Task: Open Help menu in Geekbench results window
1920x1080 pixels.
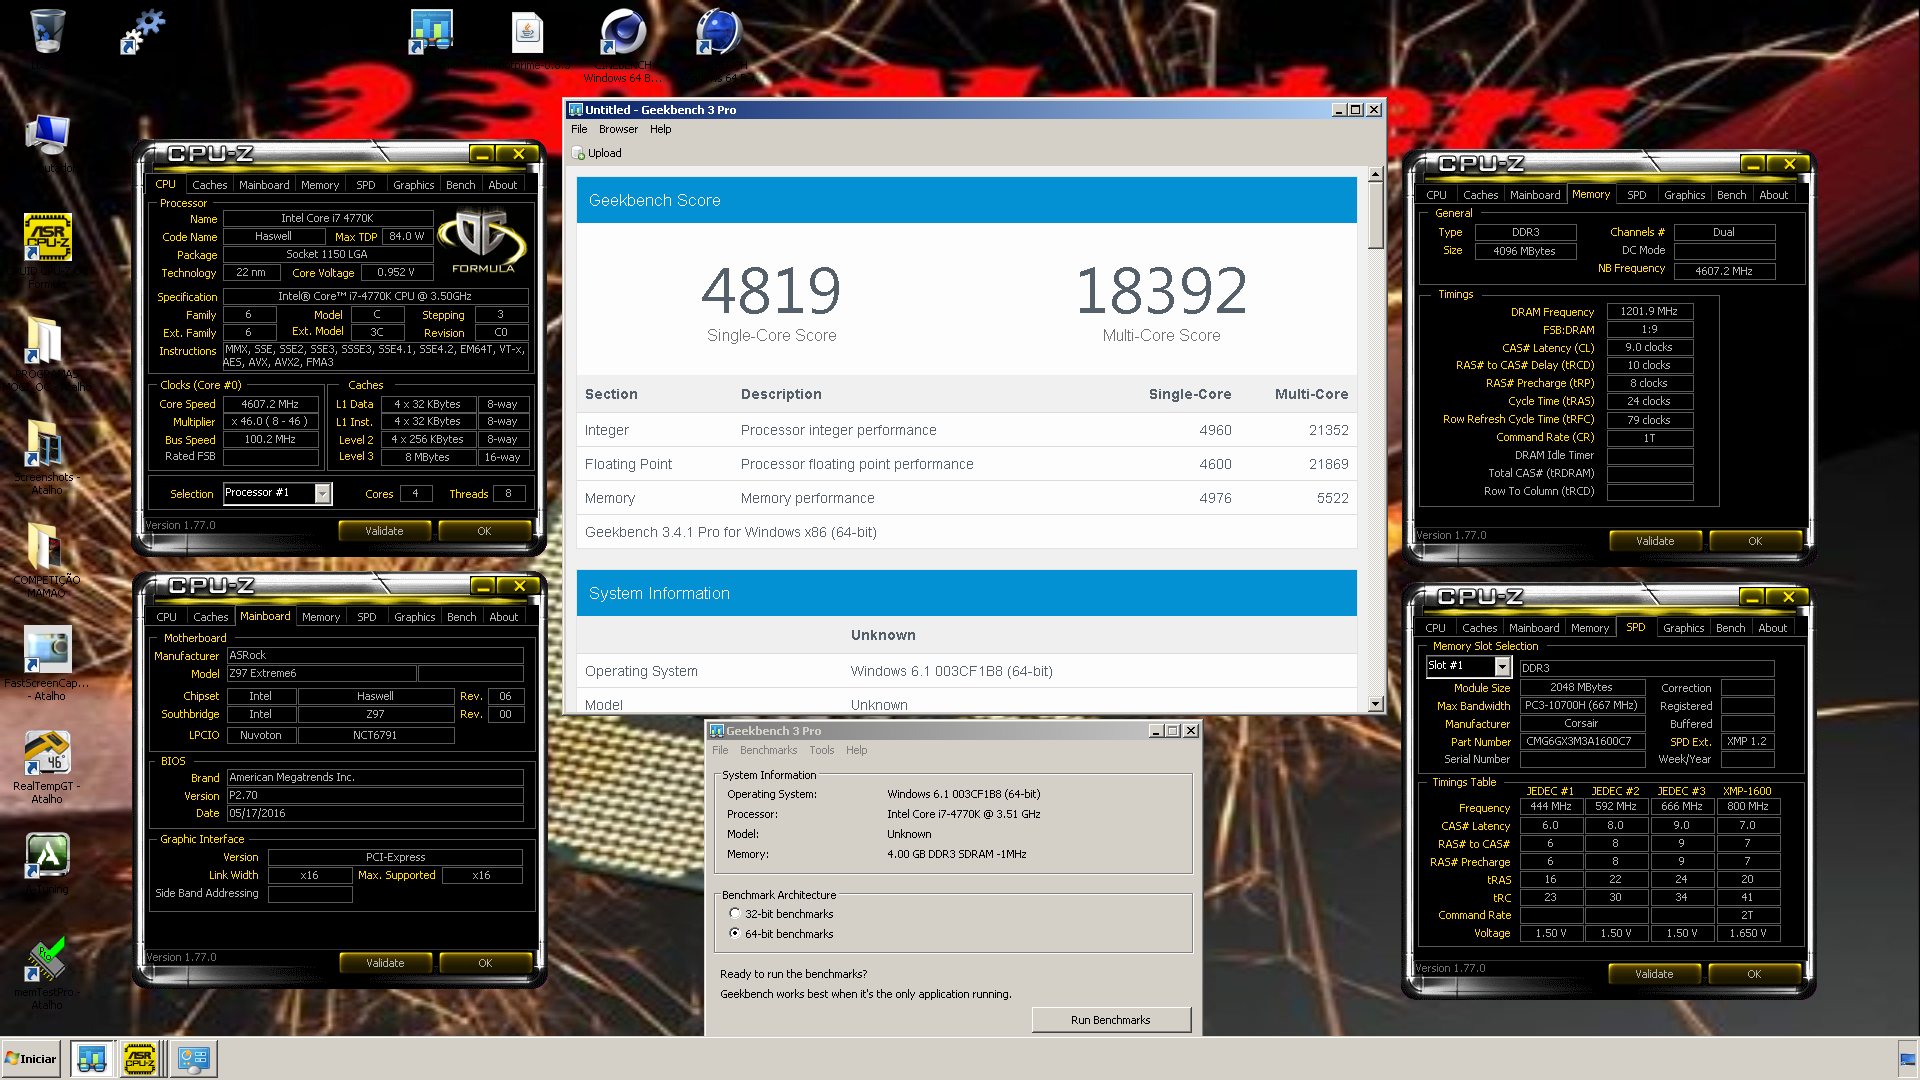Action: pyautogui.click(x=660, y=129)
